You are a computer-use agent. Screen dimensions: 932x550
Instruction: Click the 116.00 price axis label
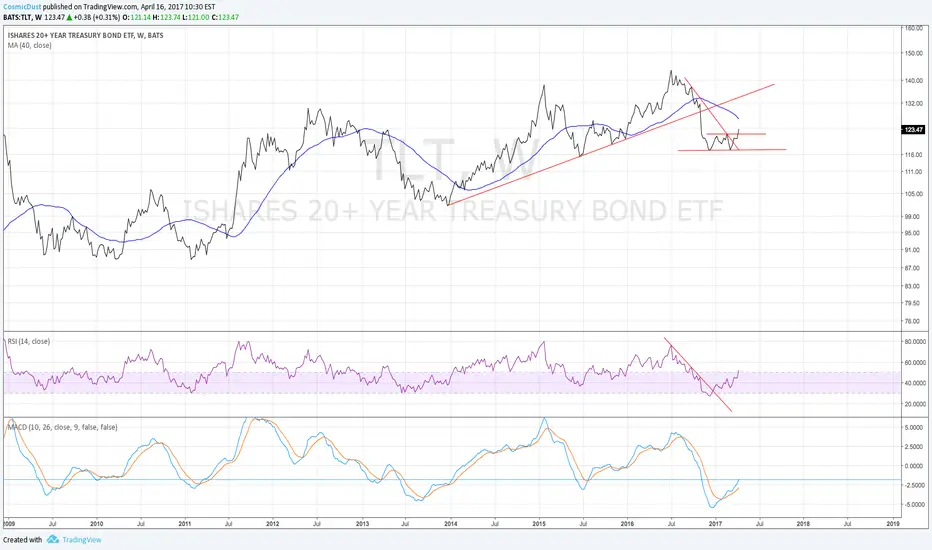click(x=914, y=155)
